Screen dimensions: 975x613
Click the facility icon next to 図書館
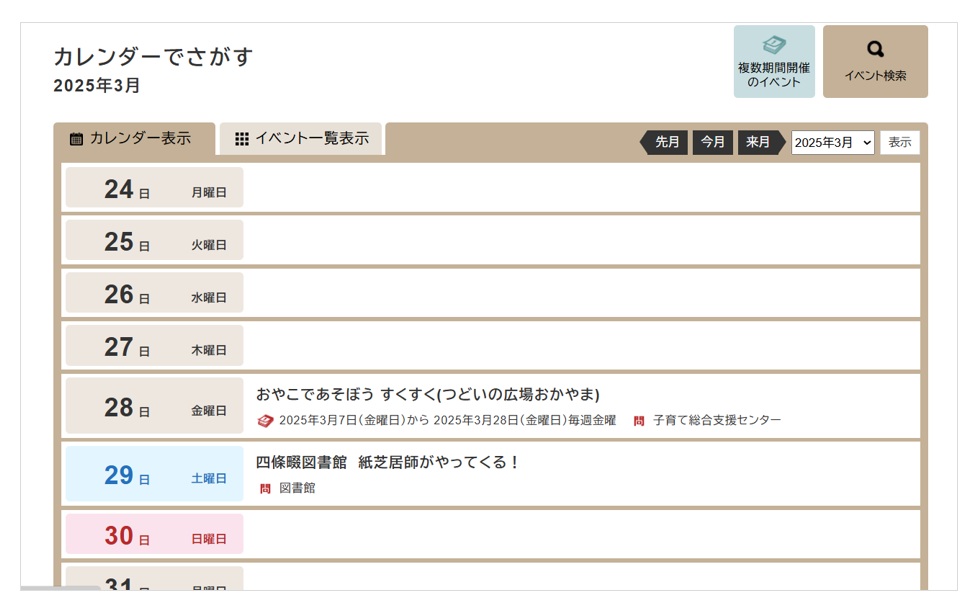click(265, 489)
